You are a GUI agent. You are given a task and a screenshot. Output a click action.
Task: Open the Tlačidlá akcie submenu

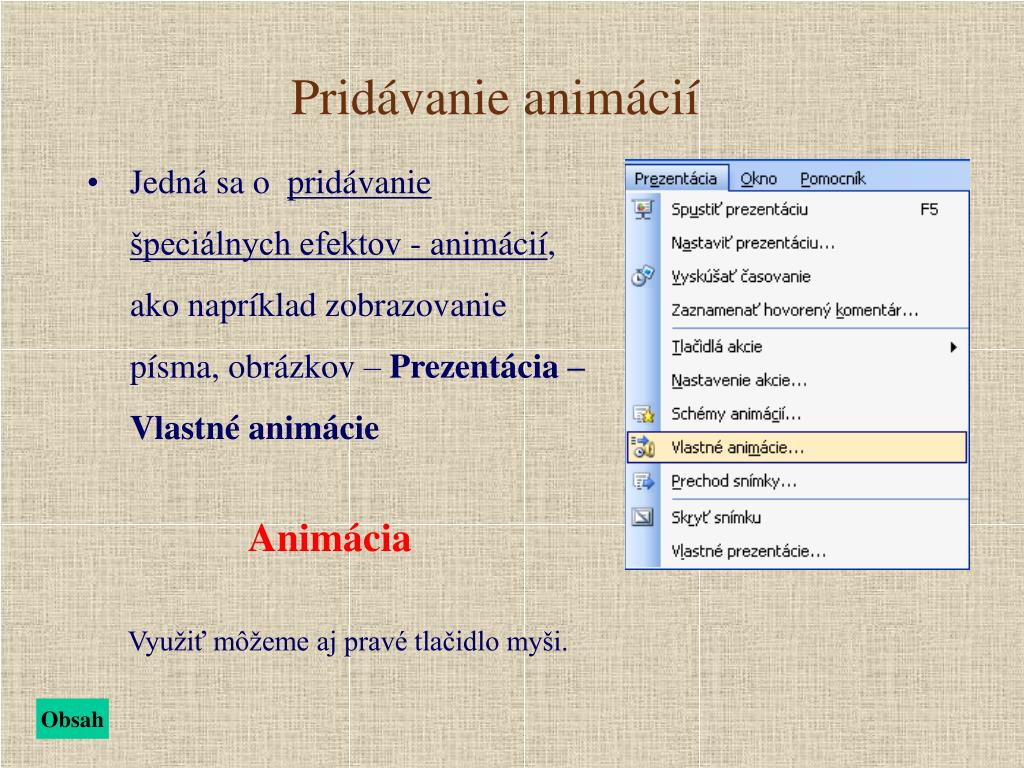click(x=797, y=347)
